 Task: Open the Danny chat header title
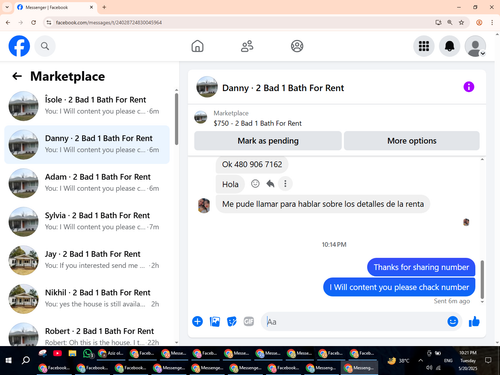pos(283,88)
